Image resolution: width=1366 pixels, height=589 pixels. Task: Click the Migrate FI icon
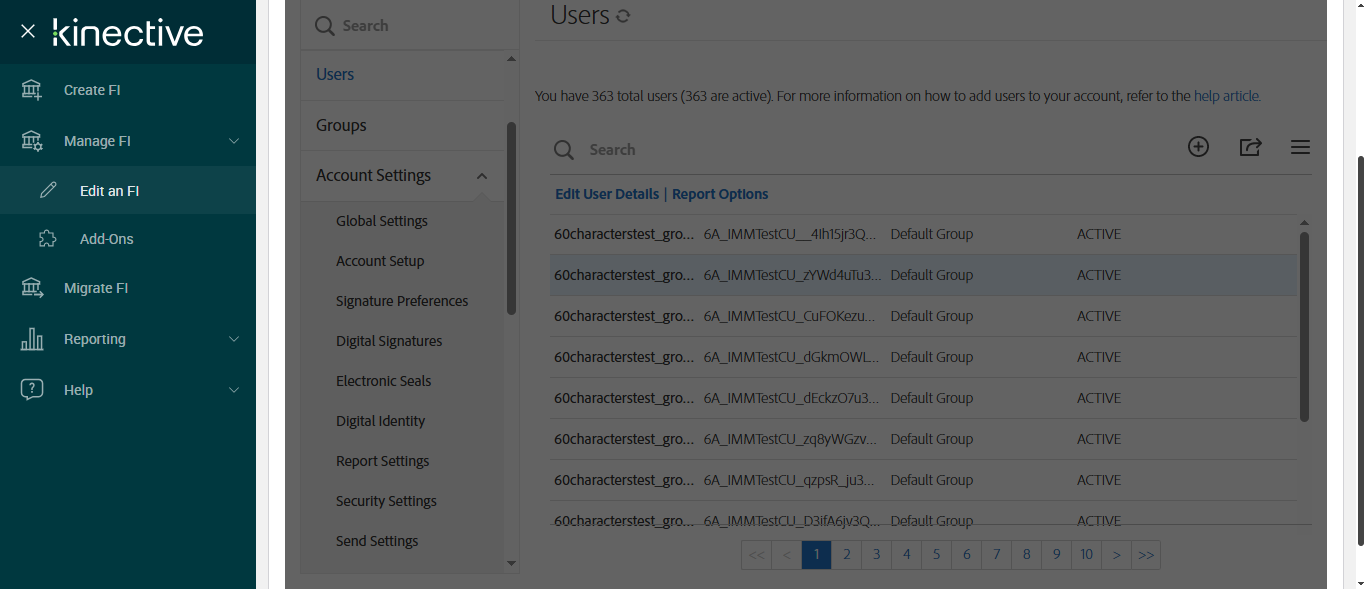32,288
